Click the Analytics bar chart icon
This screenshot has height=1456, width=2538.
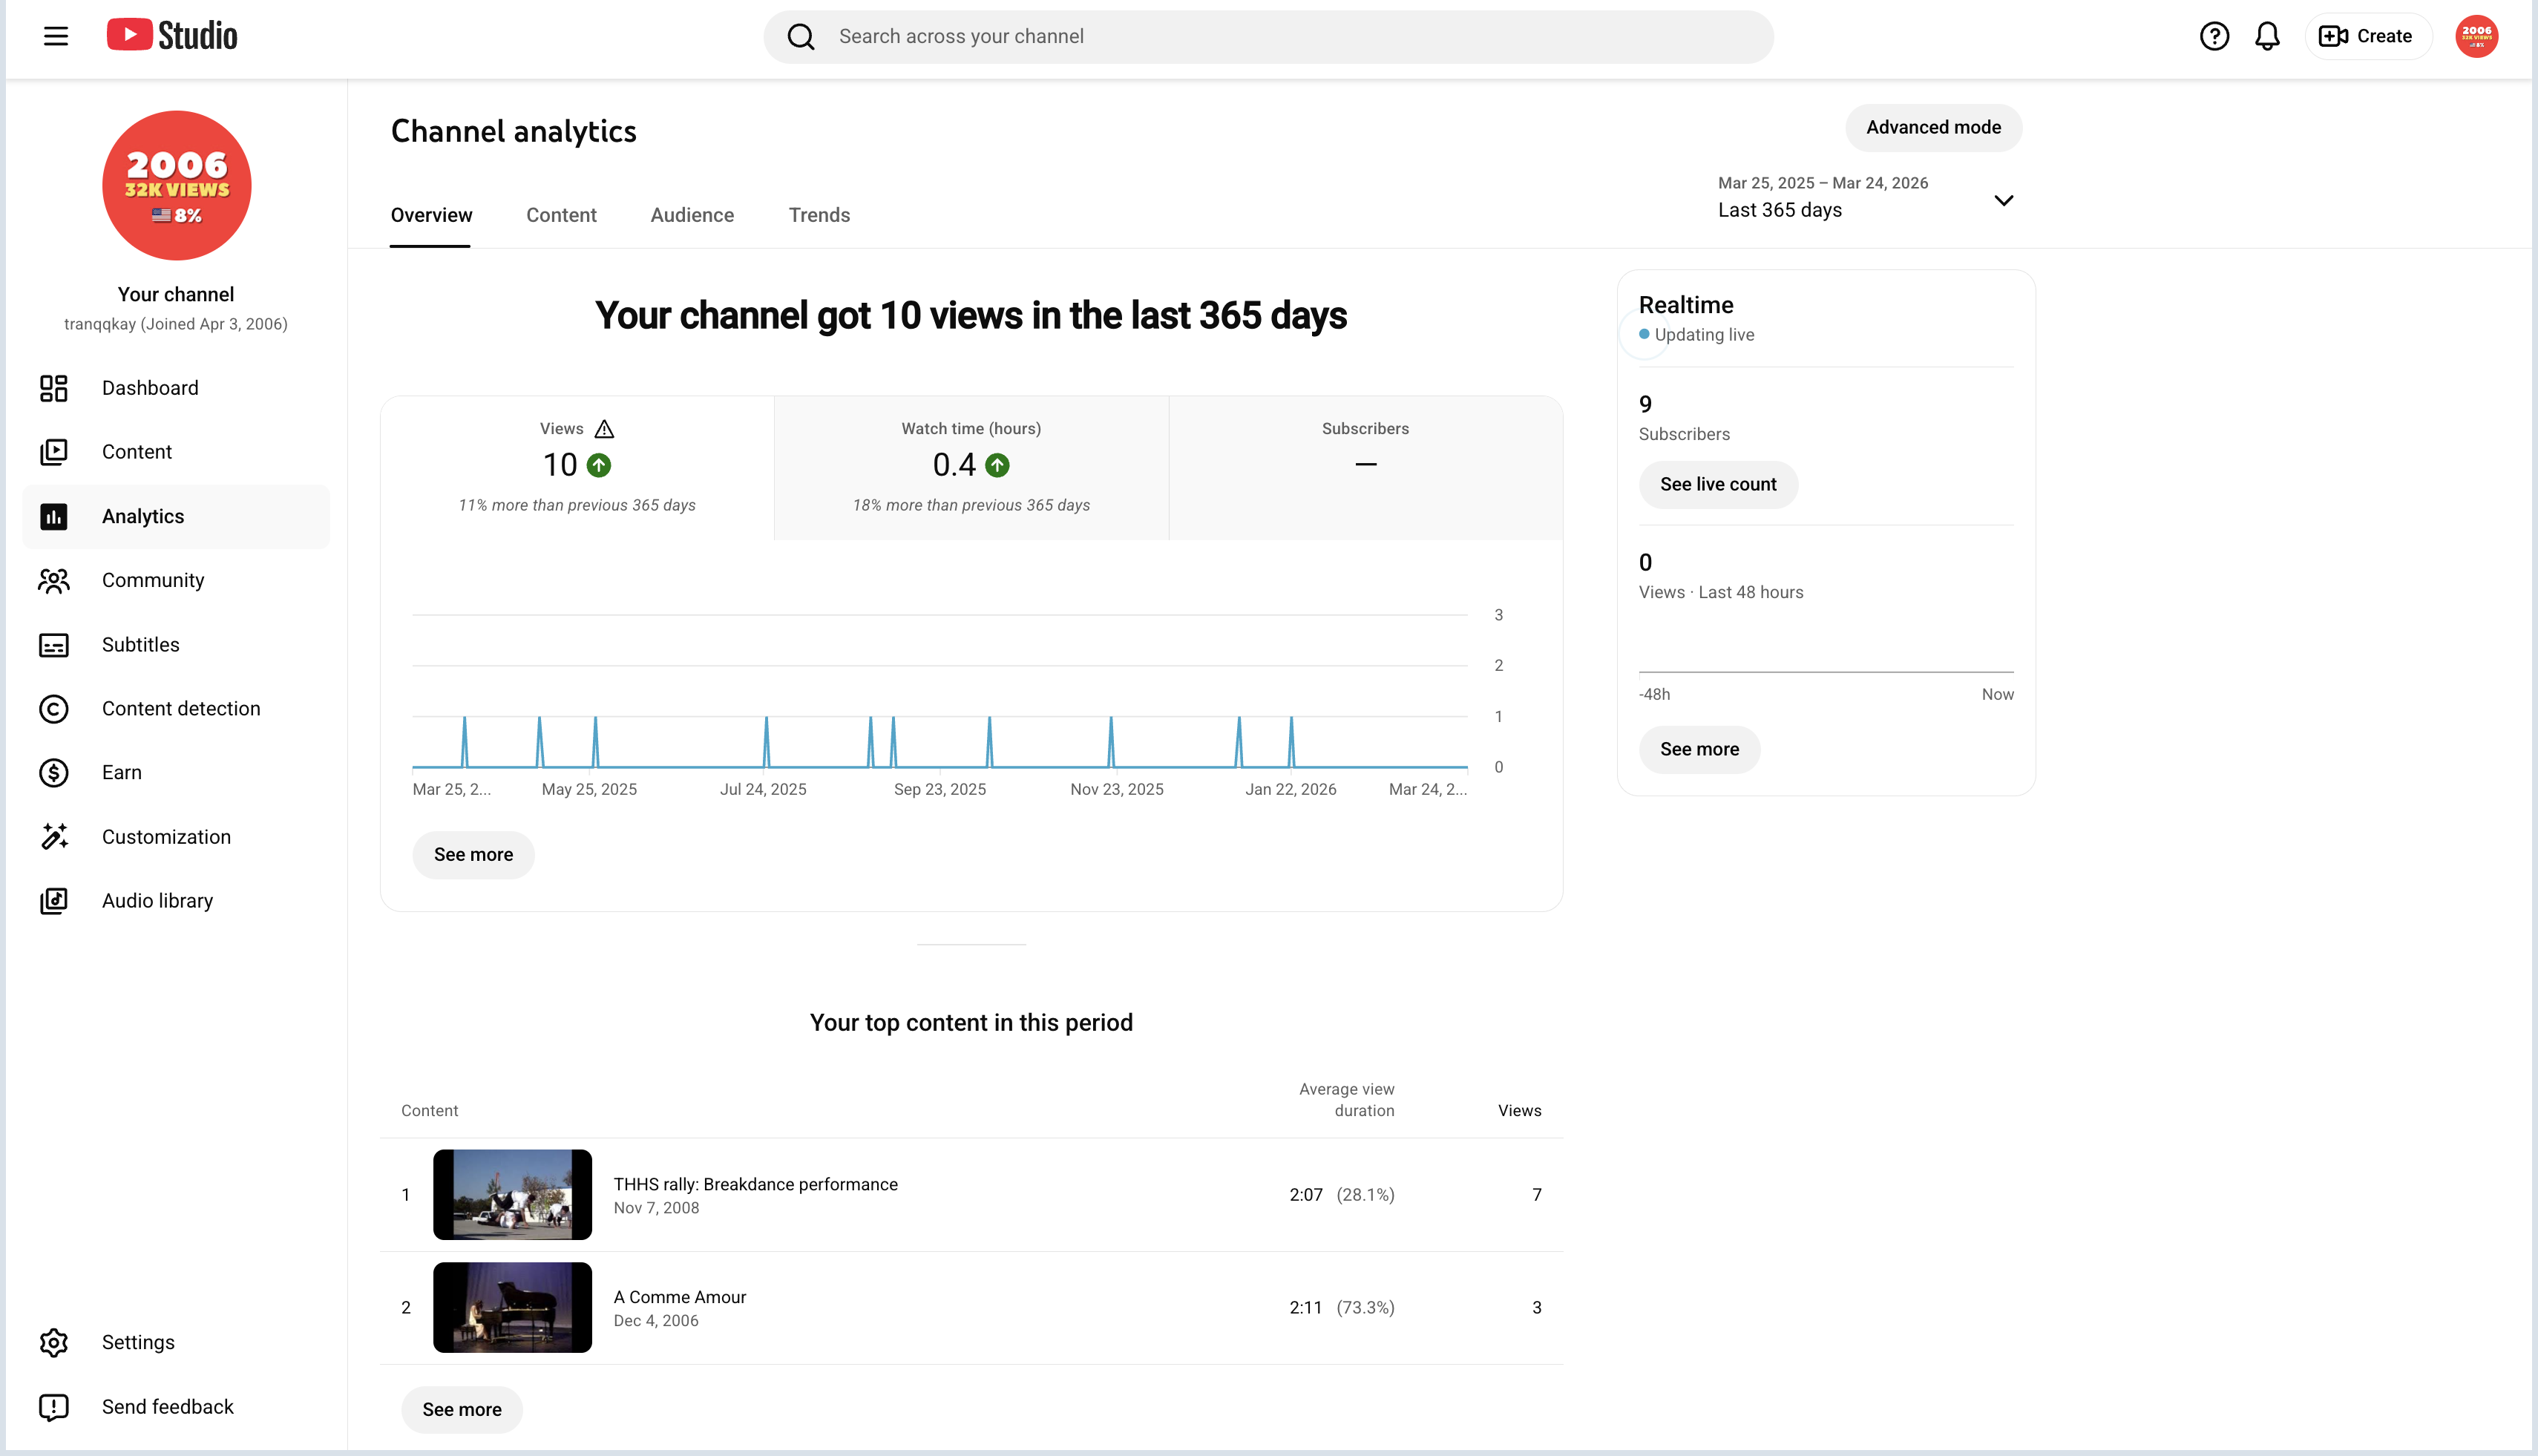[x=54, y=516]
